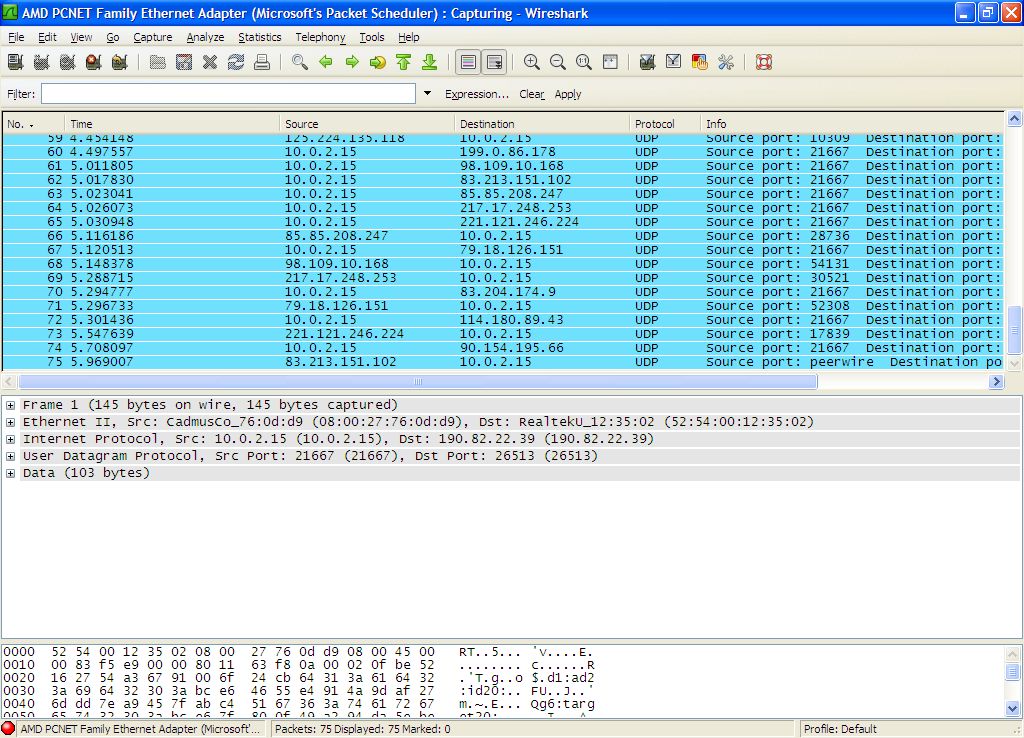The image size is (1024, 738).
Task: Toggle colorize packet list
Action: pos(468,62)
